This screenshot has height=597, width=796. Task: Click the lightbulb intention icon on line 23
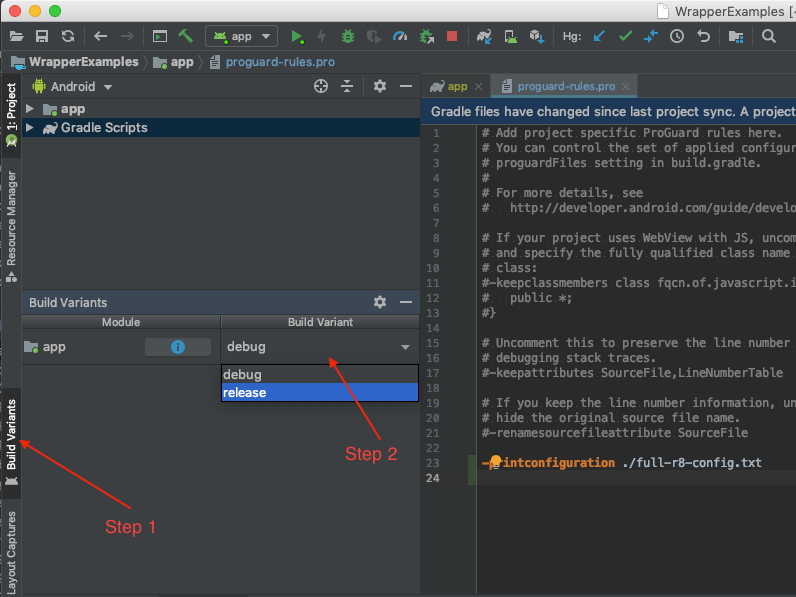(495, 461)
